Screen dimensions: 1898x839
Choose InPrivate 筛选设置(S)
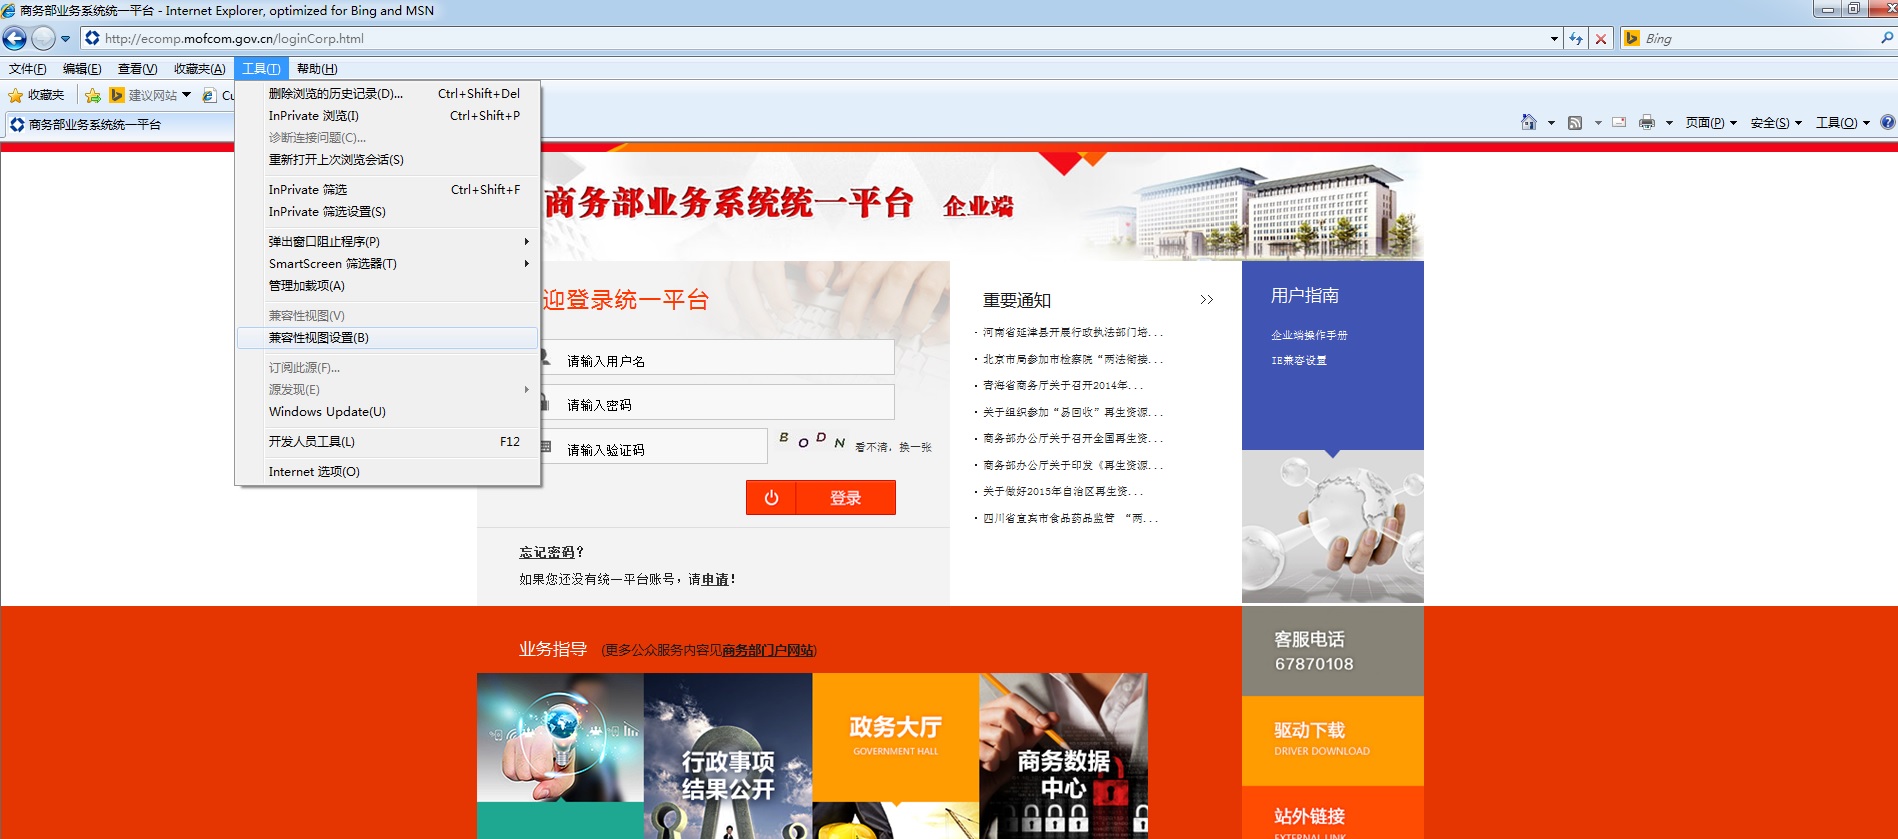pyautogui.click(x=388, y=212)
